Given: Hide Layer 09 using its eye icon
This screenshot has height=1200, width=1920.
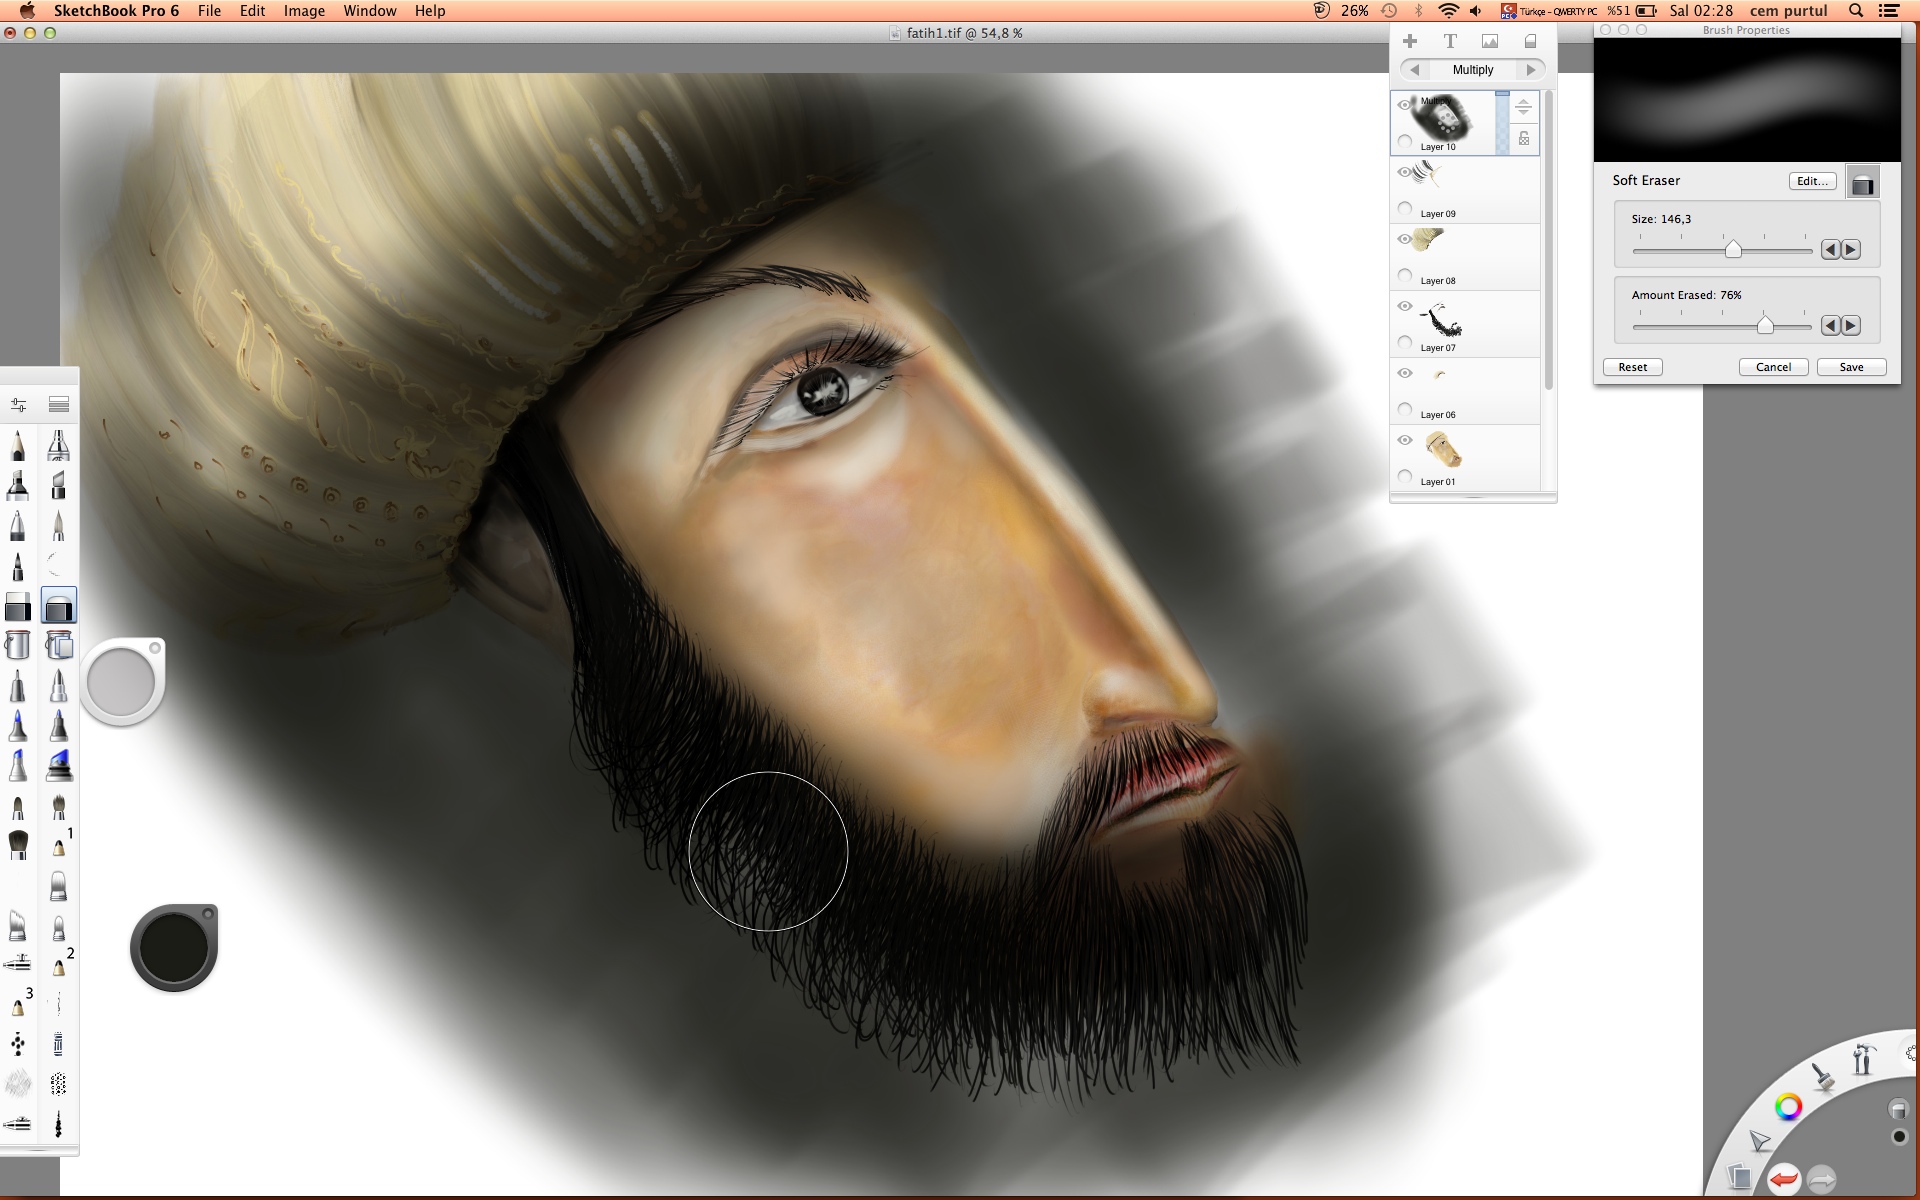Looking at the screenshot, I should [x=1405, y=172].
